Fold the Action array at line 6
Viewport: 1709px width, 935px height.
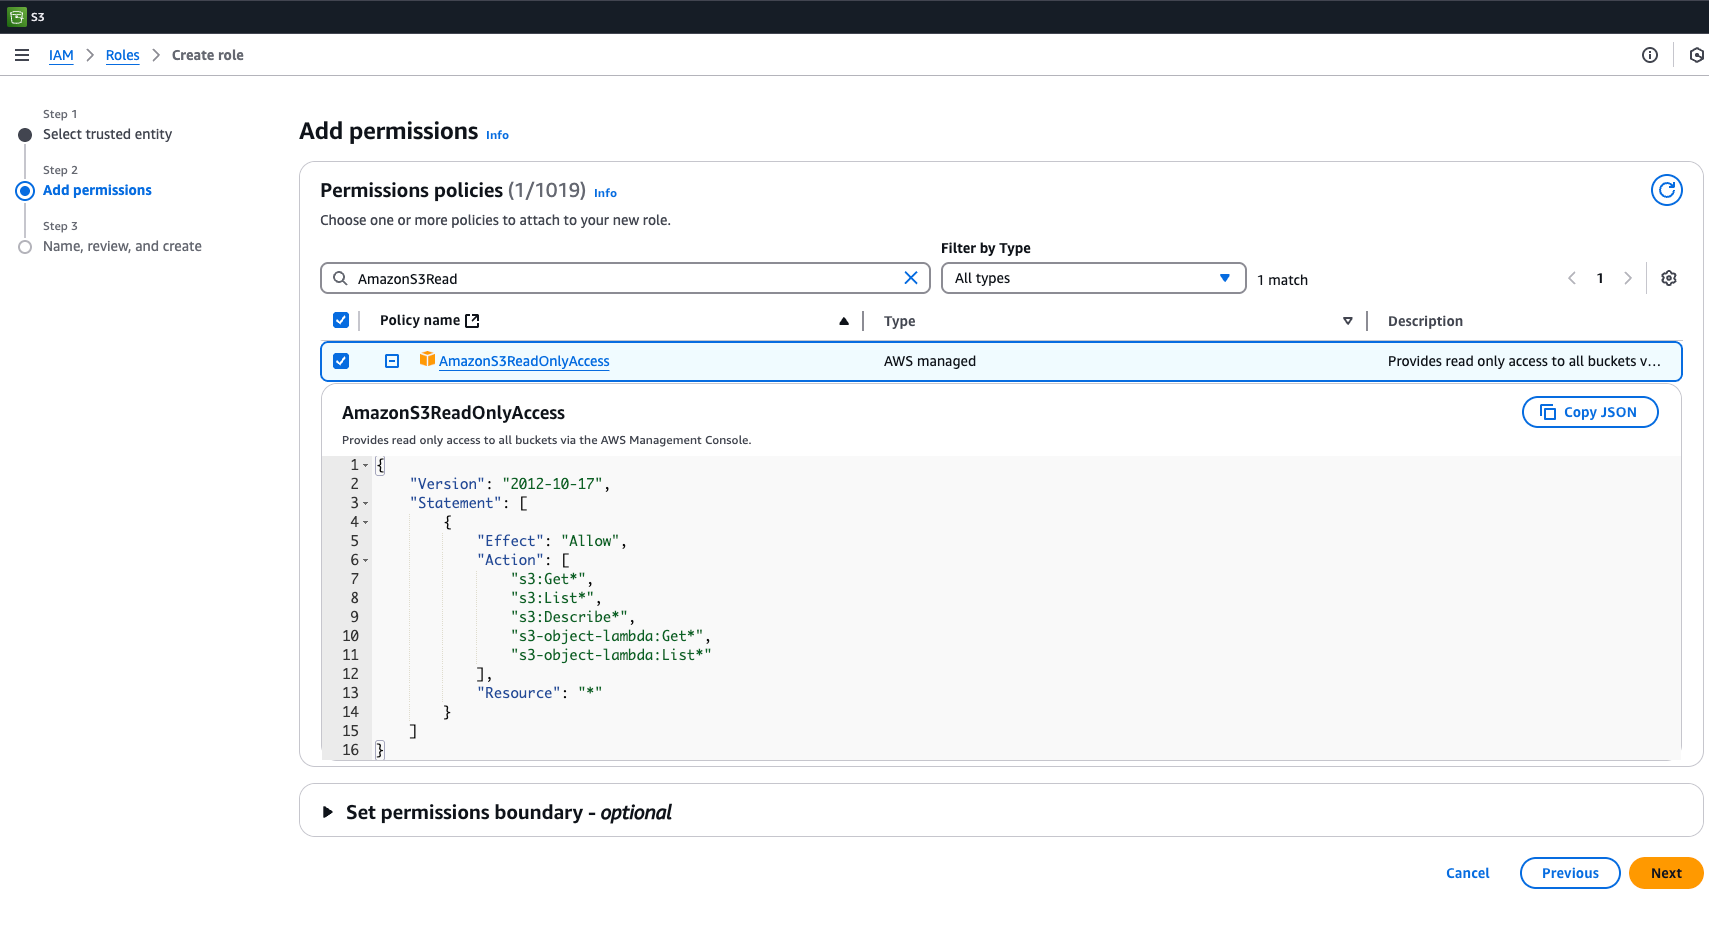(x=366, y=560)
